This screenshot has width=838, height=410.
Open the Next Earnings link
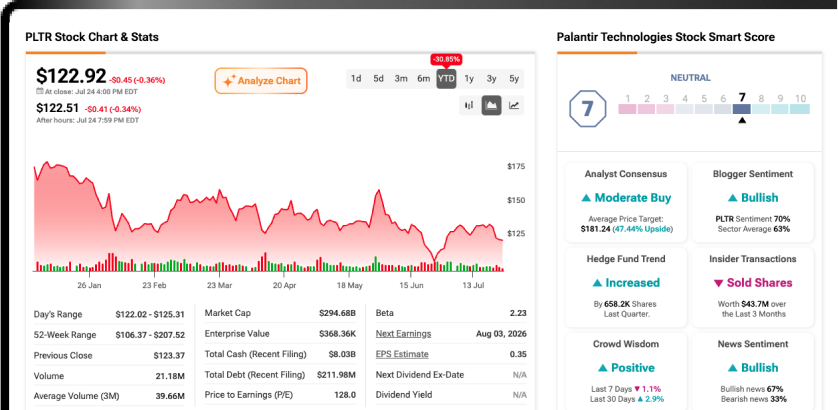(404, 334)
